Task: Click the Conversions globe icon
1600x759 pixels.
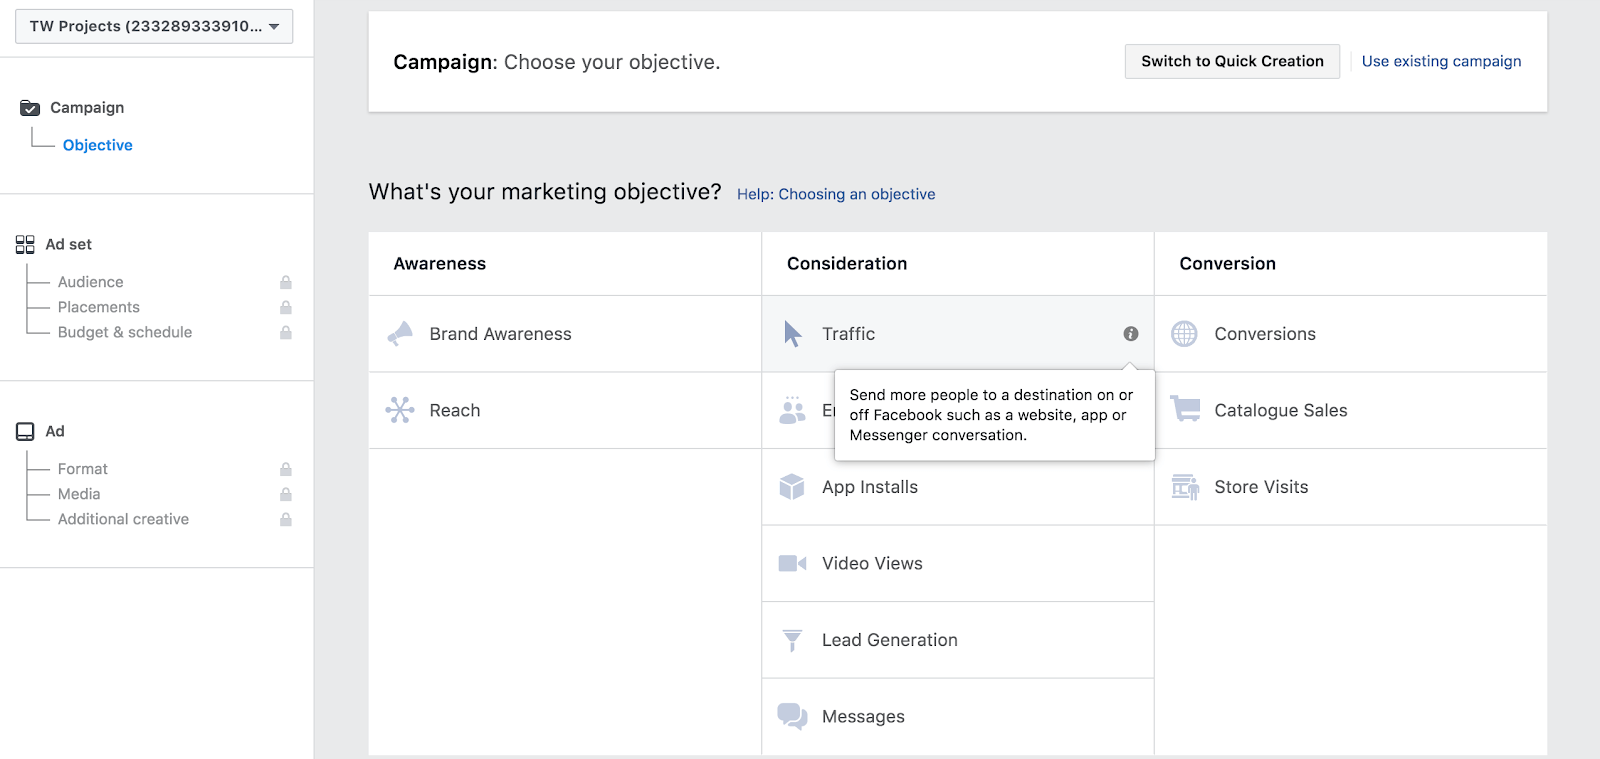Action: tap(1184, 334)
